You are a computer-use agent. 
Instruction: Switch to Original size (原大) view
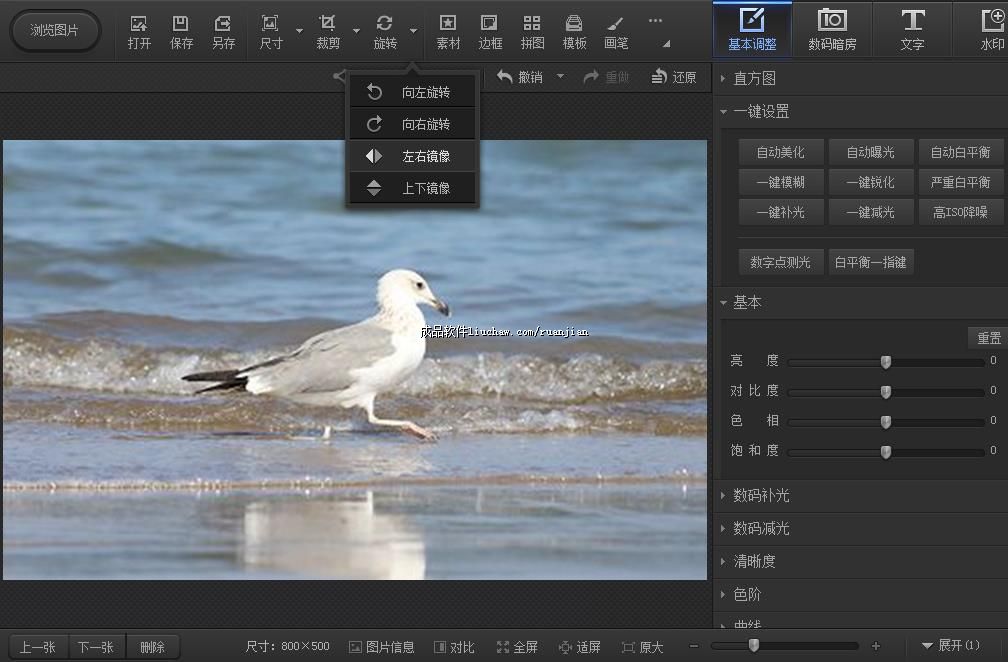[642, 647]
